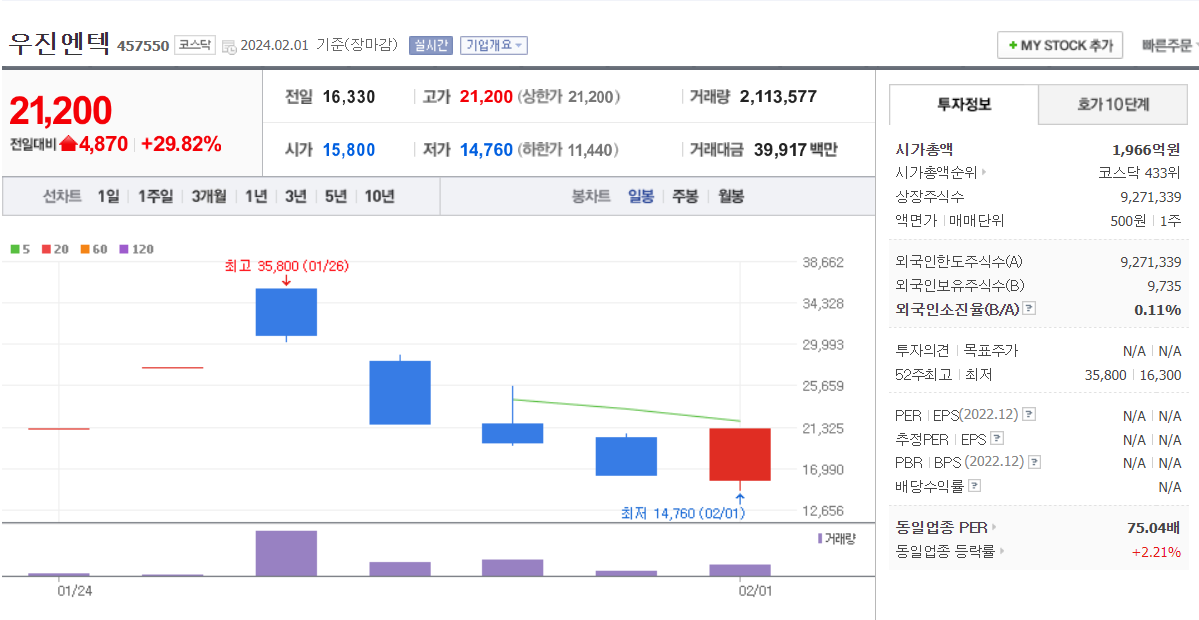Image resolution: width=1199 pixels, height=620 pixels.
Task: Click the +29.82% change rate
Action: [181, 143]
